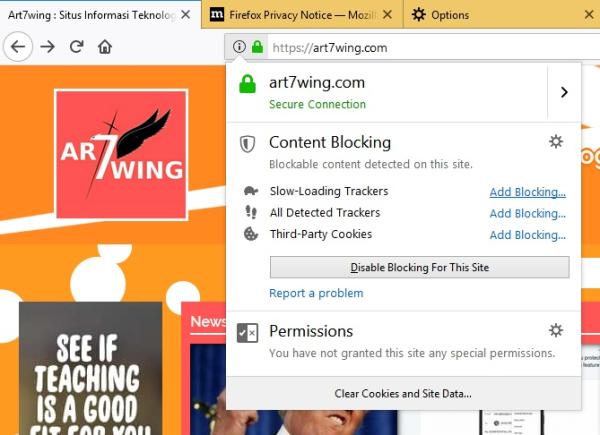The image size is (600, 435).
Task: Reload the current page
Action: 76,47
